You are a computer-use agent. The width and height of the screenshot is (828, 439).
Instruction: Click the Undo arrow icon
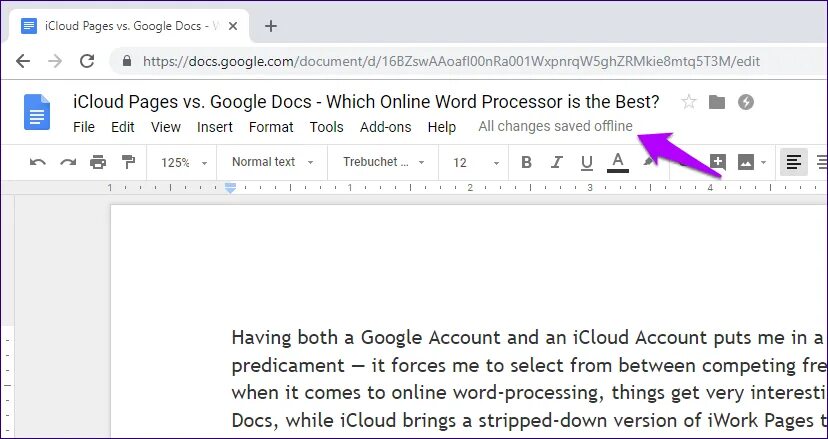[x=37, y=162]
